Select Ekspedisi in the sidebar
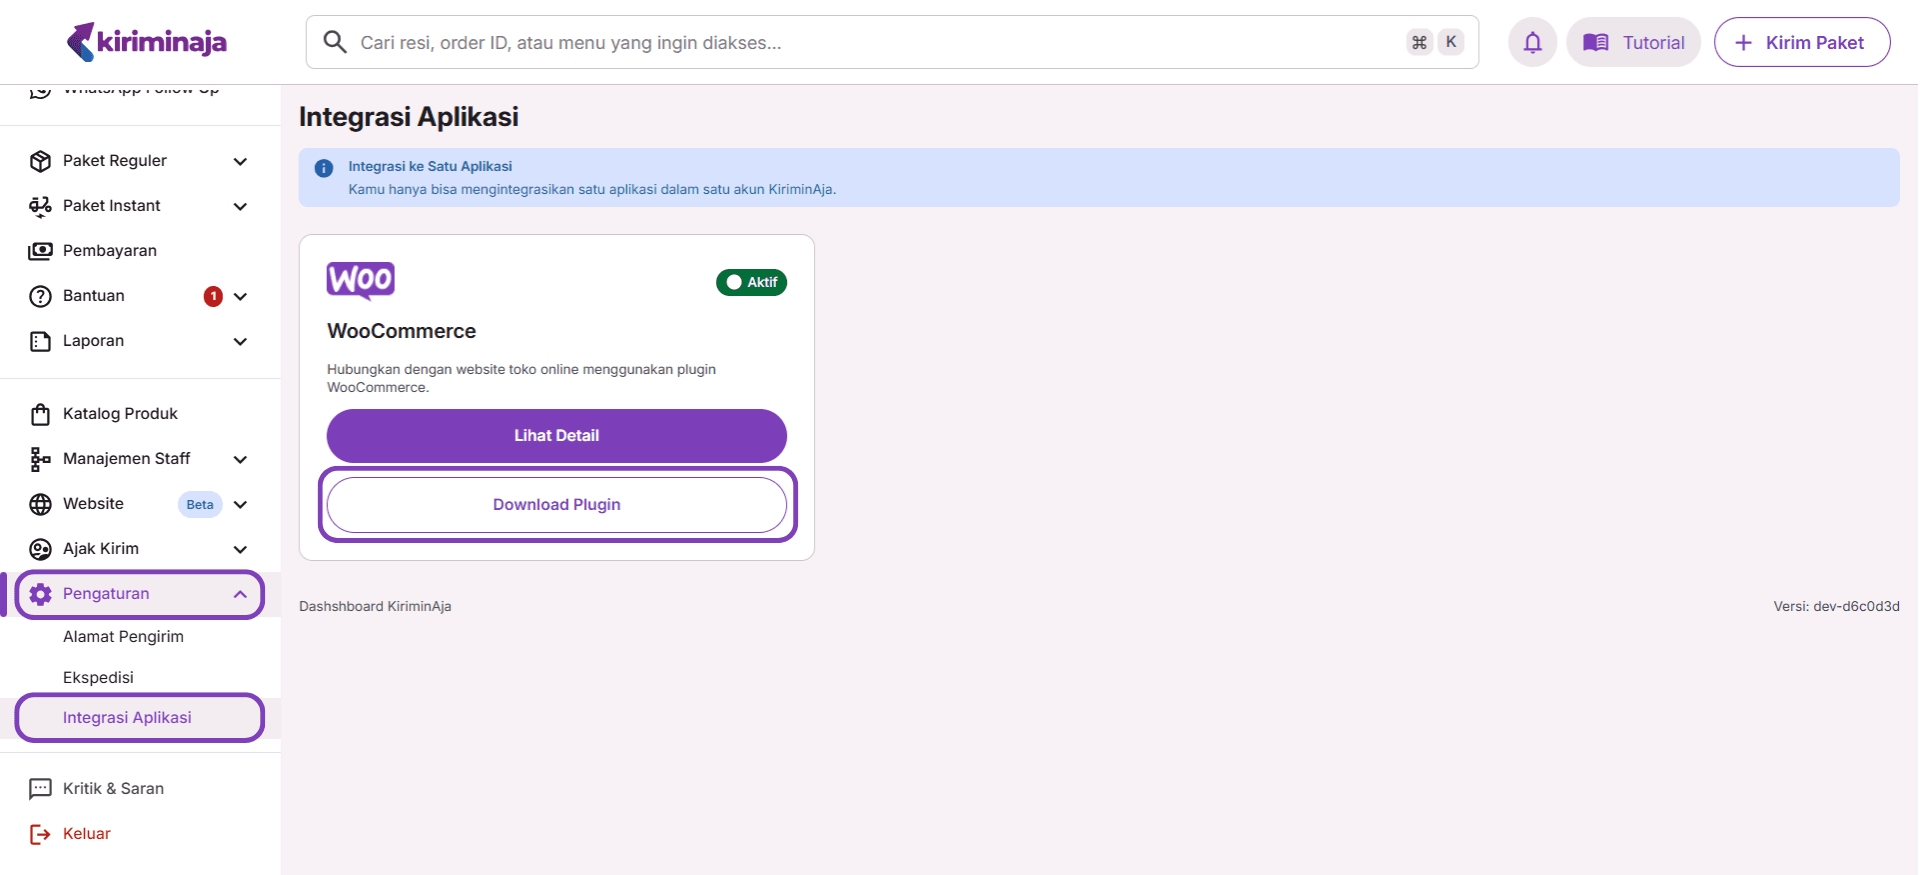This screenshot has height=875, width=1920. coord(98,678)
